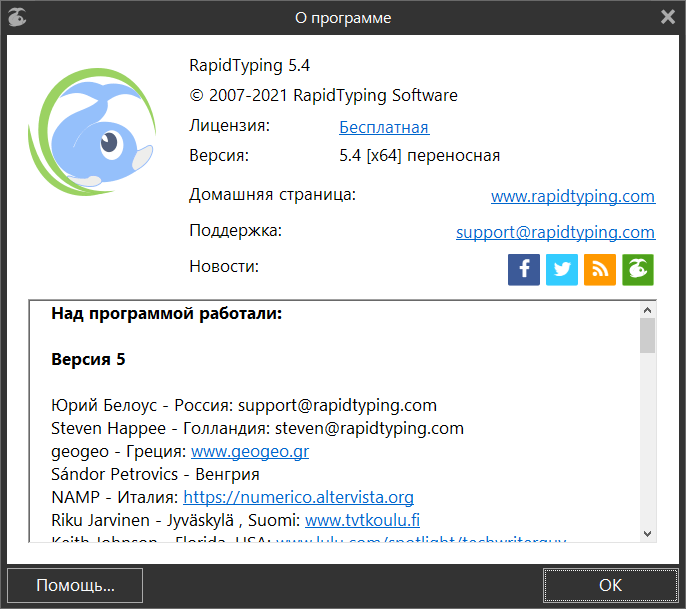Close the О программе dialog
686x609 pixels.
tap(668, 18)
